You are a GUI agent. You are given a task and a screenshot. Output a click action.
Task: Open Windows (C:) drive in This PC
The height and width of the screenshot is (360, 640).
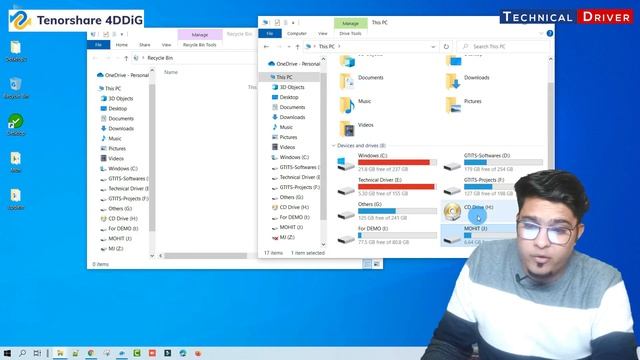[387, 162]
